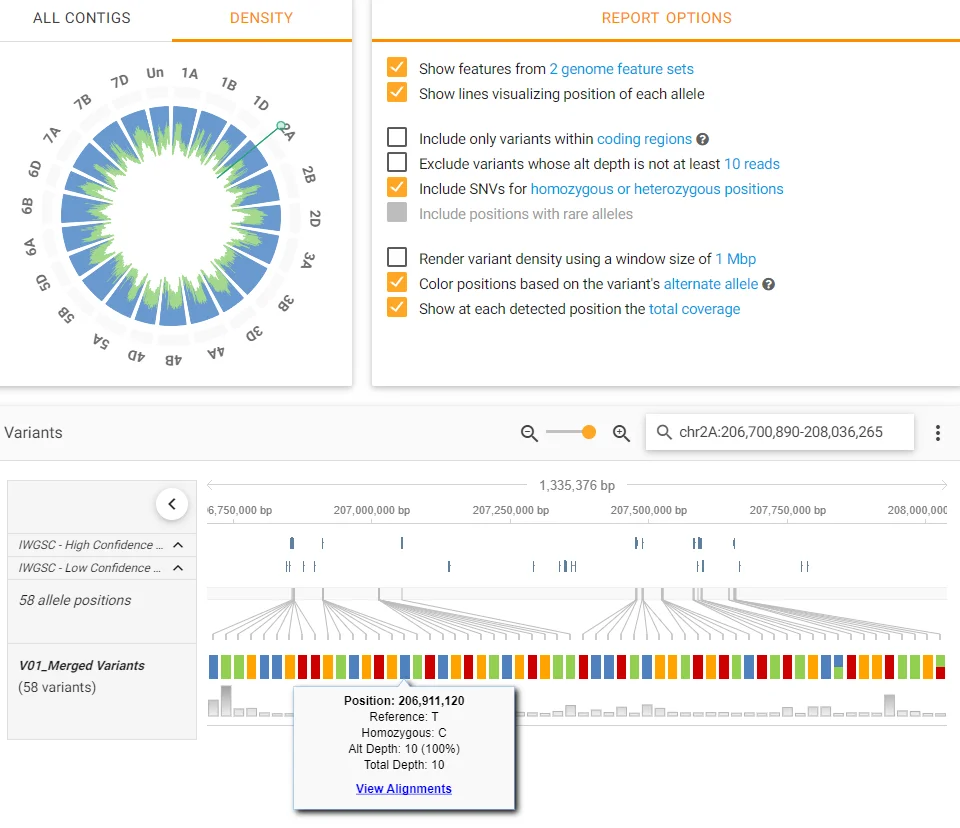Select the Density tab

[x=261, y=18]
